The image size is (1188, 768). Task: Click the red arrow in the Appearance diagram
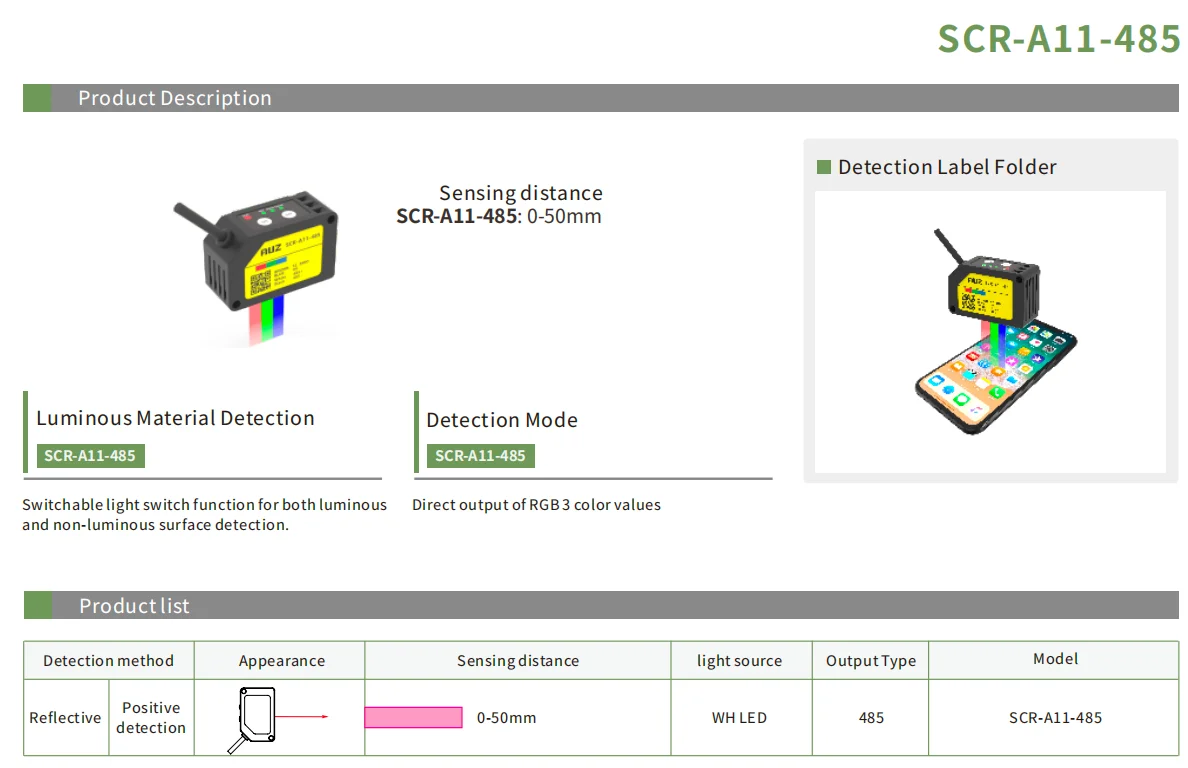(x=302, y=716)
